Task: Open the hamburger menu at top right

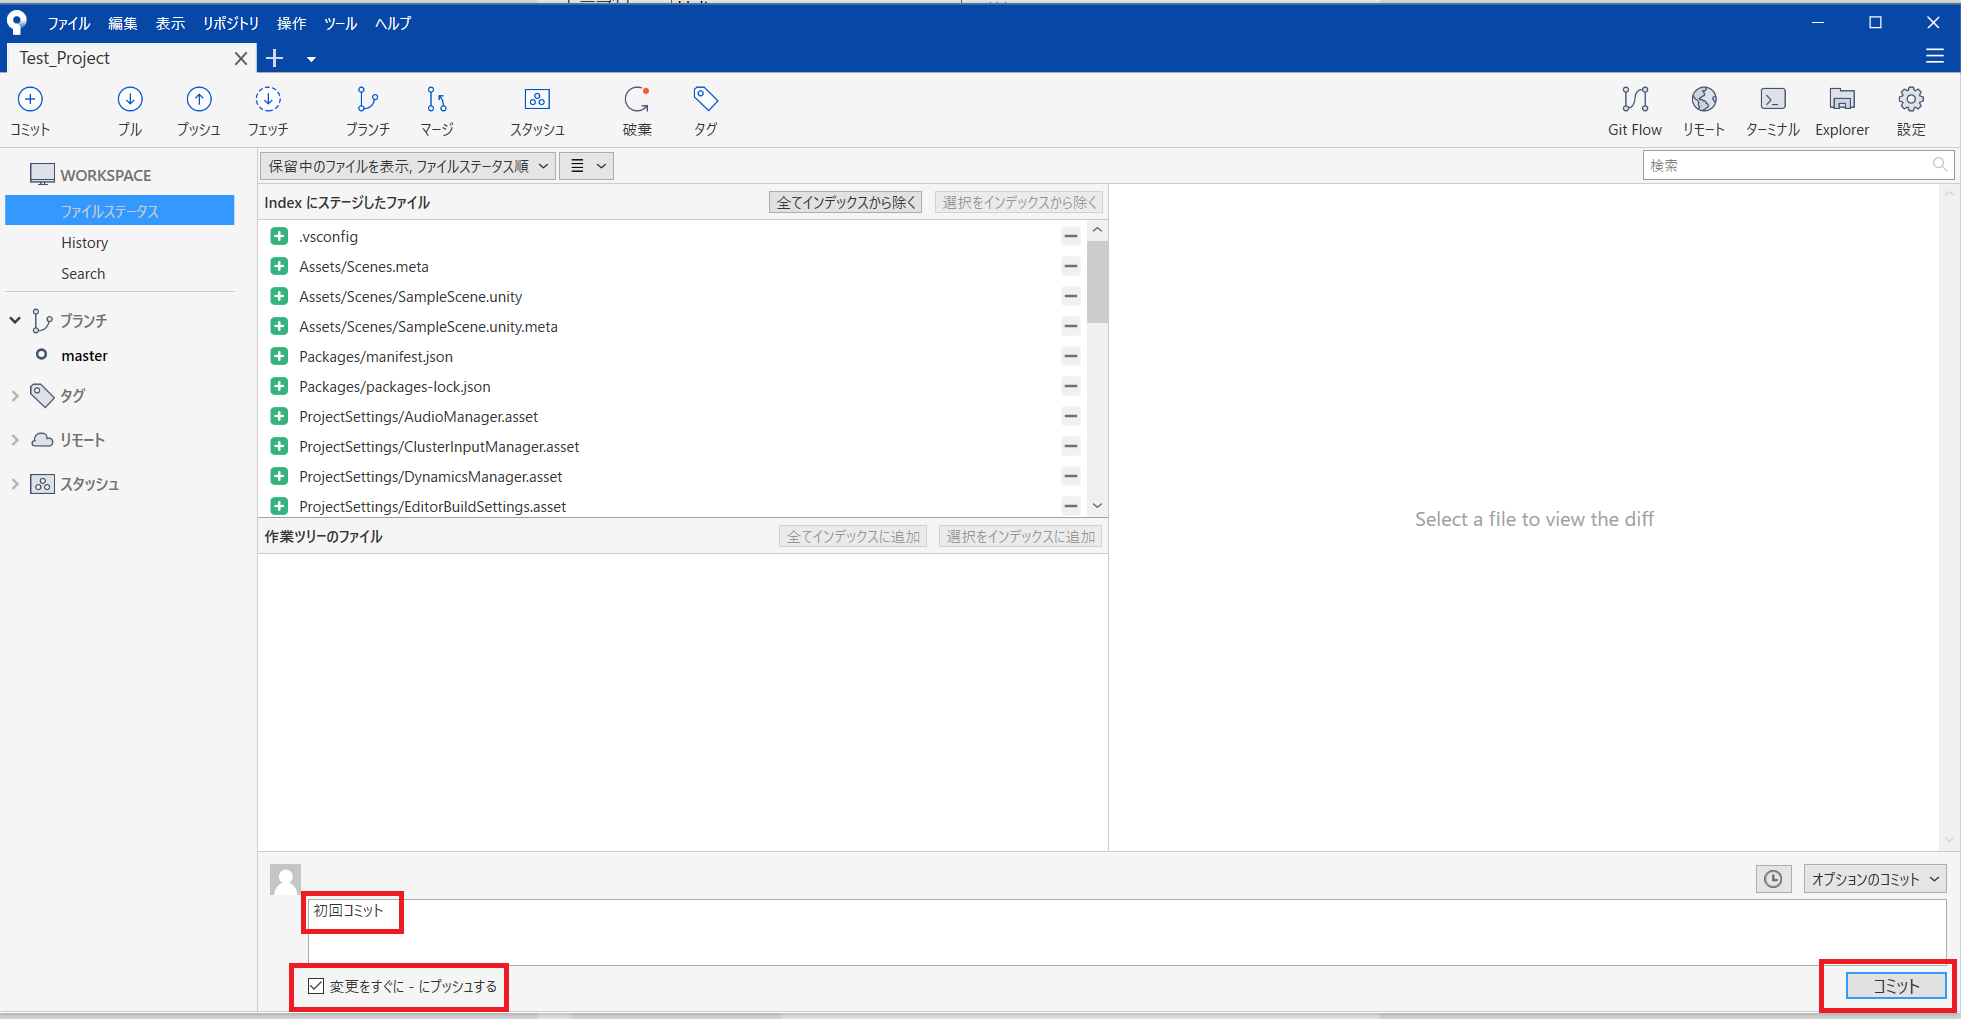Action: [1935, 56]
